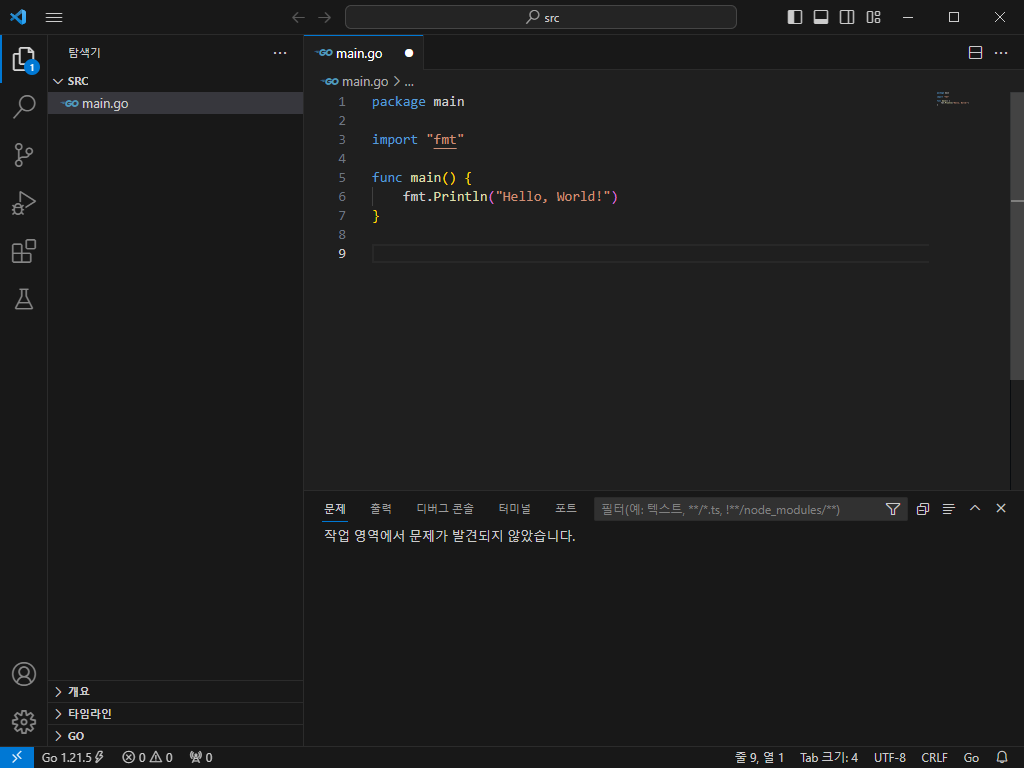
Task: Click the Accounts icon
Action: click(24, 674)
